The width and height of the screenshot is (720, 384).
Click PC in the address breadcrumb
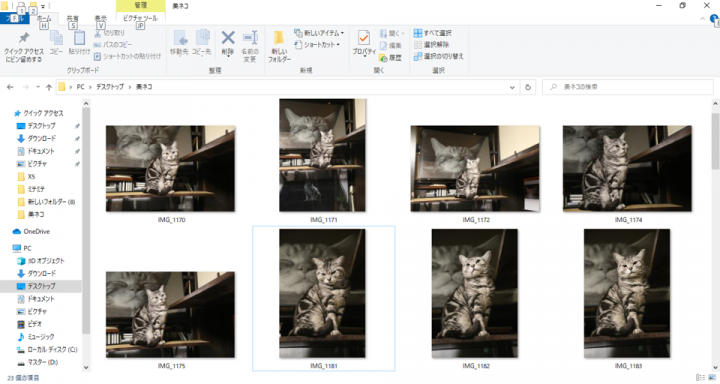coord(80,87)
